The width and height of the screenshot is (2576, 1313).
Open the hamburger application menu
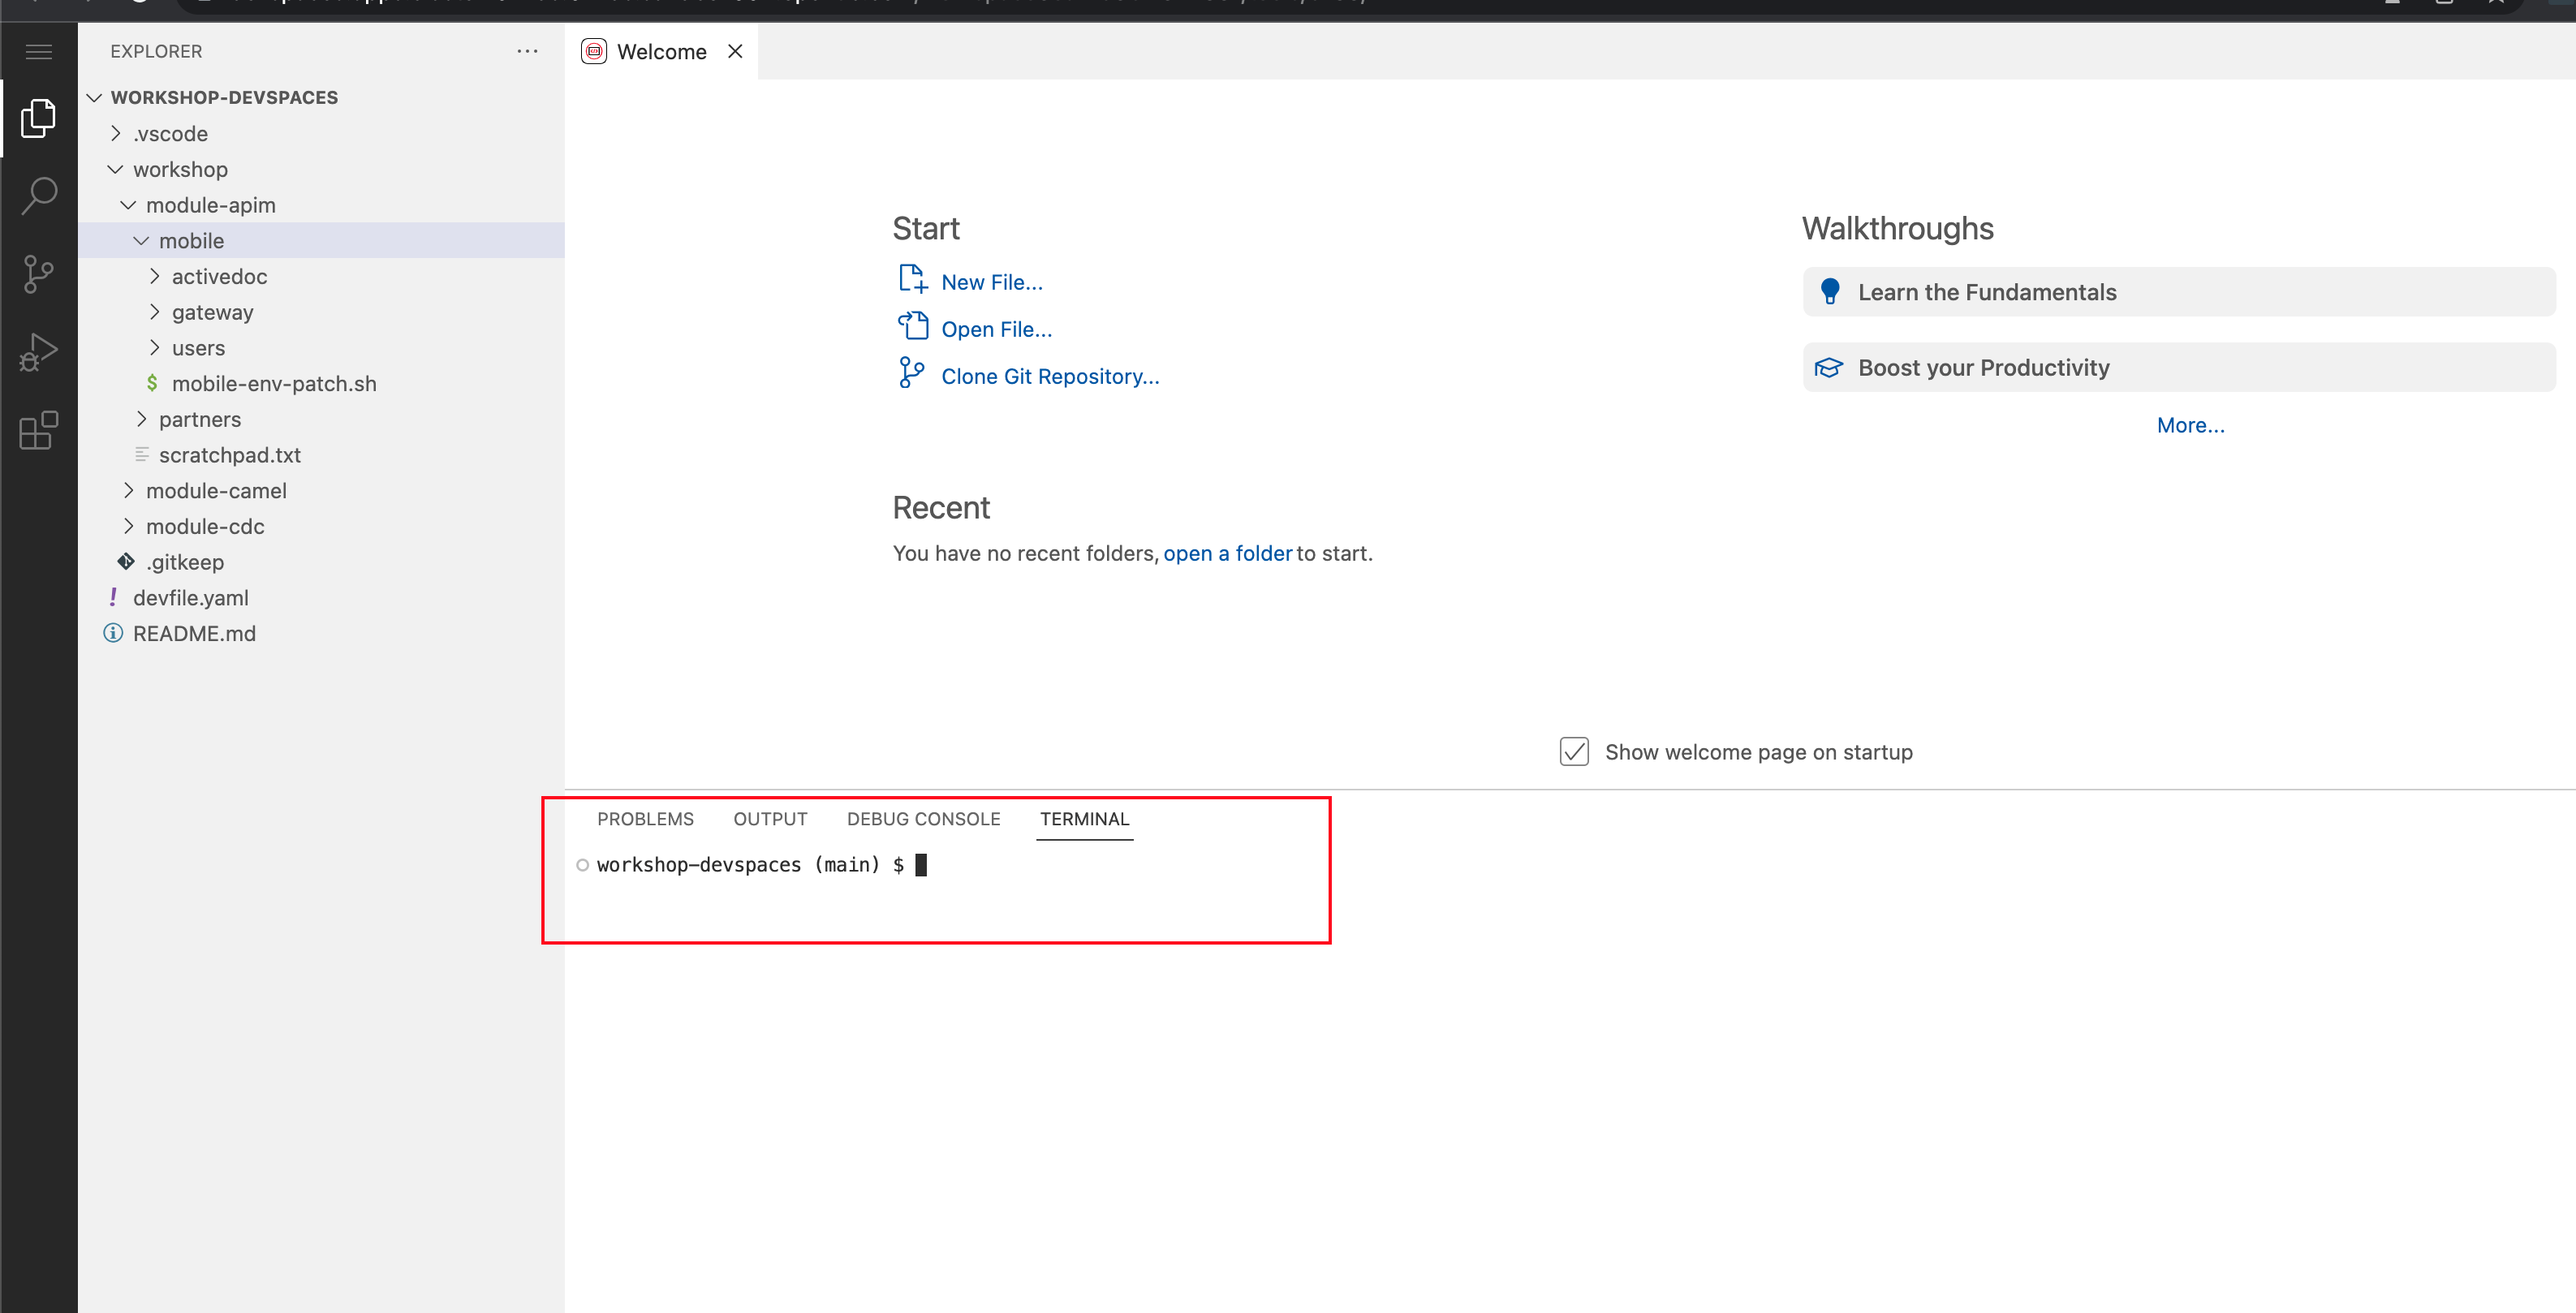pyautogui.click(x=39, y=51)
